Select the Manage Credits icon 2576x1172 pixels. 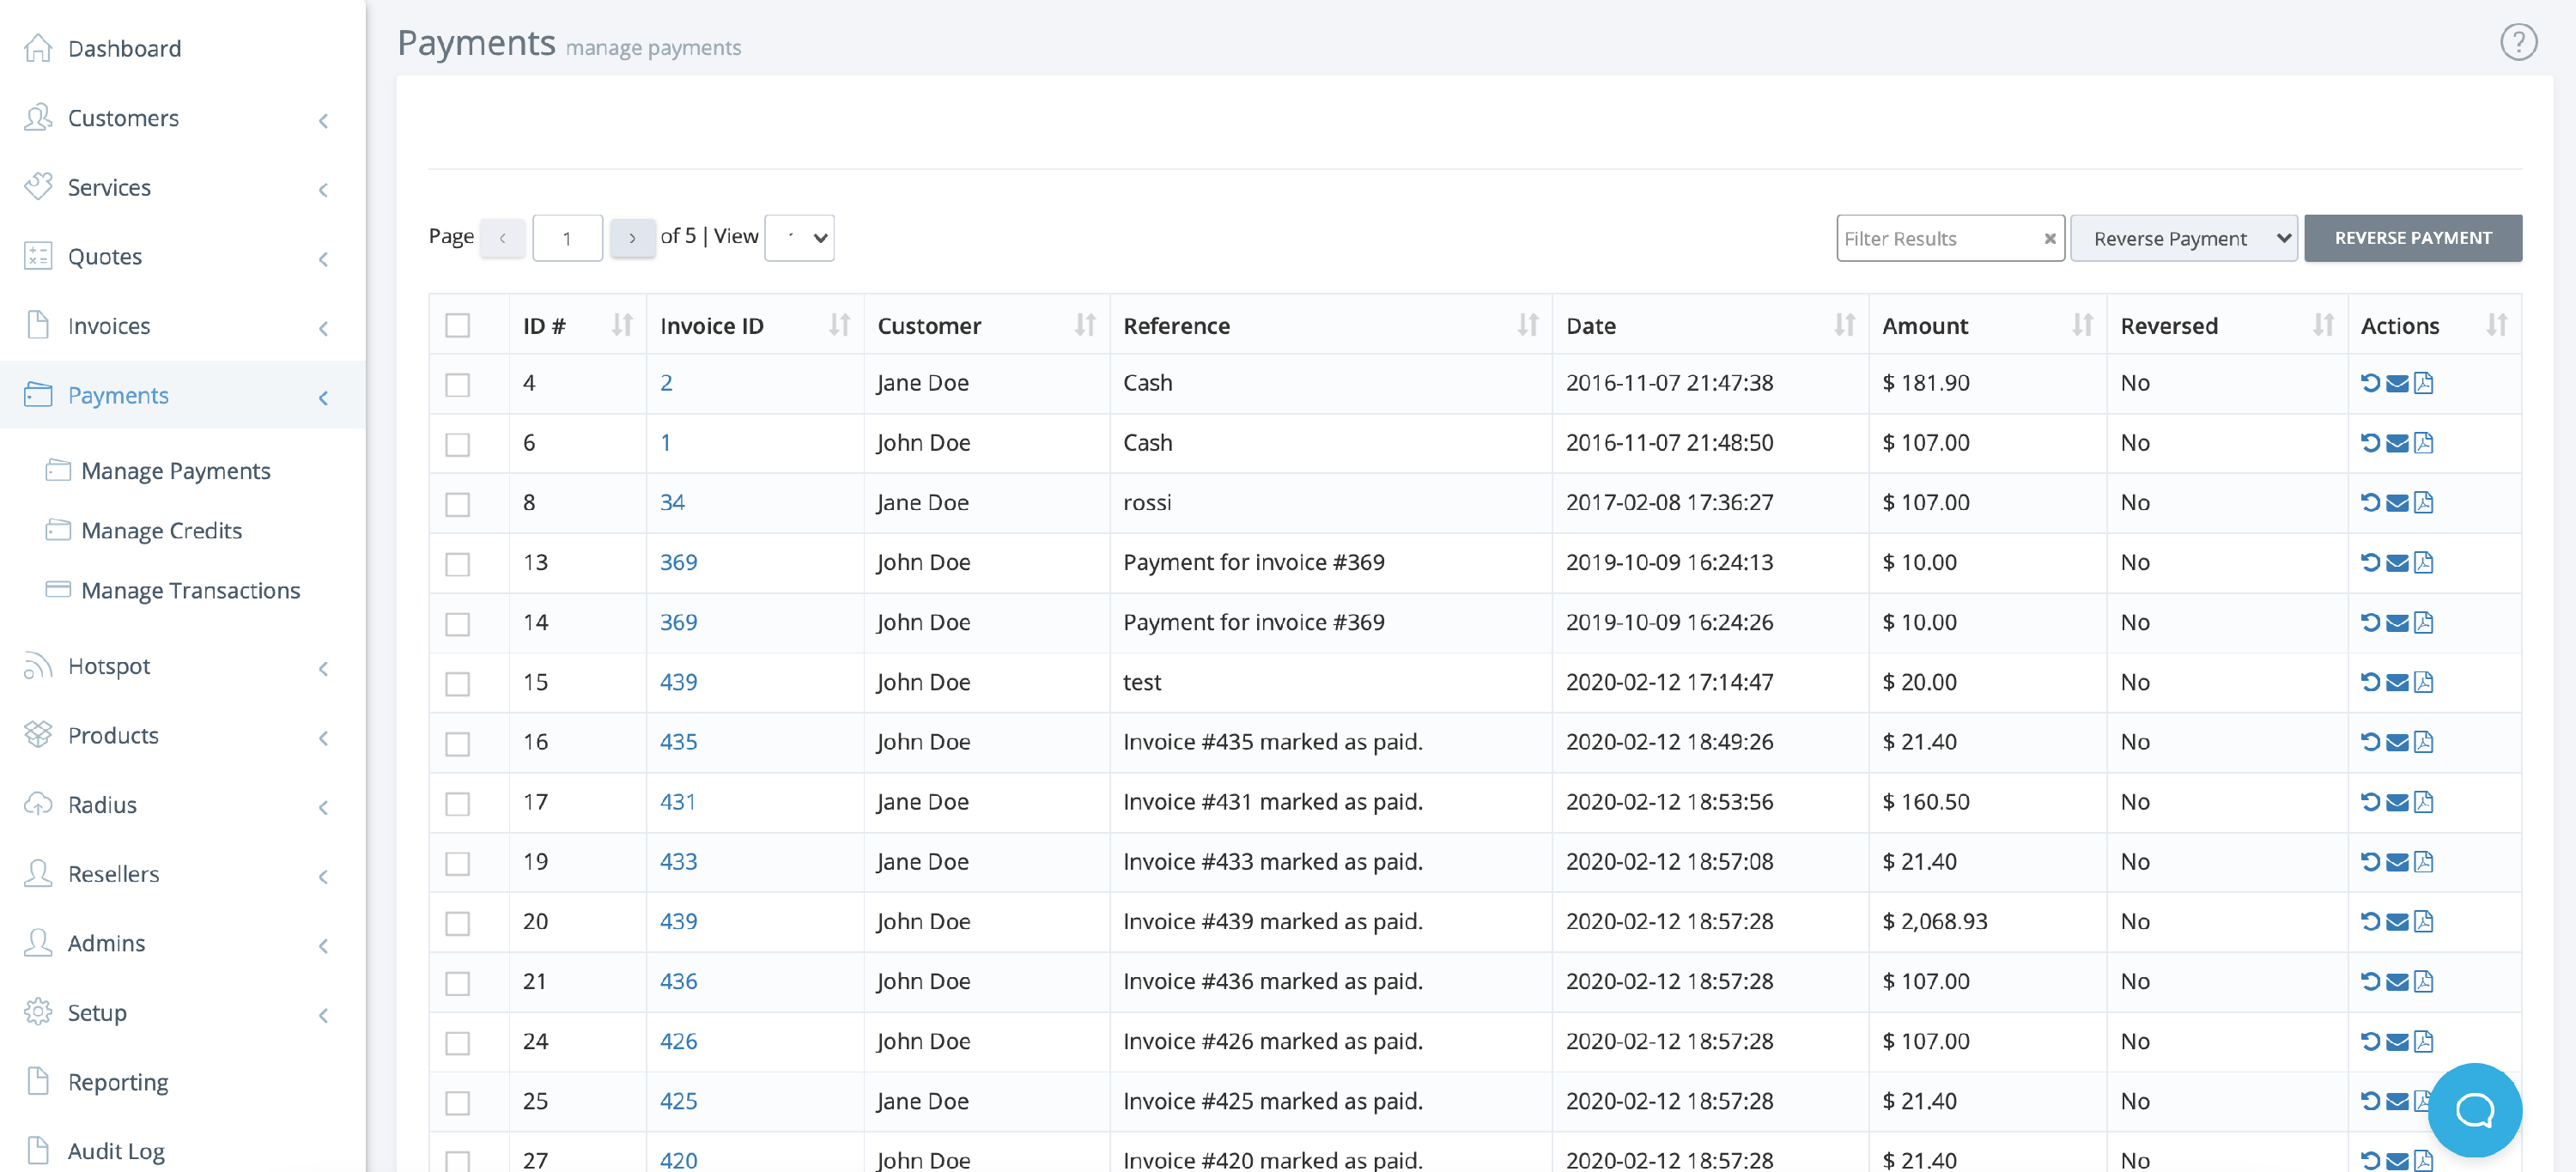(58, 530)
